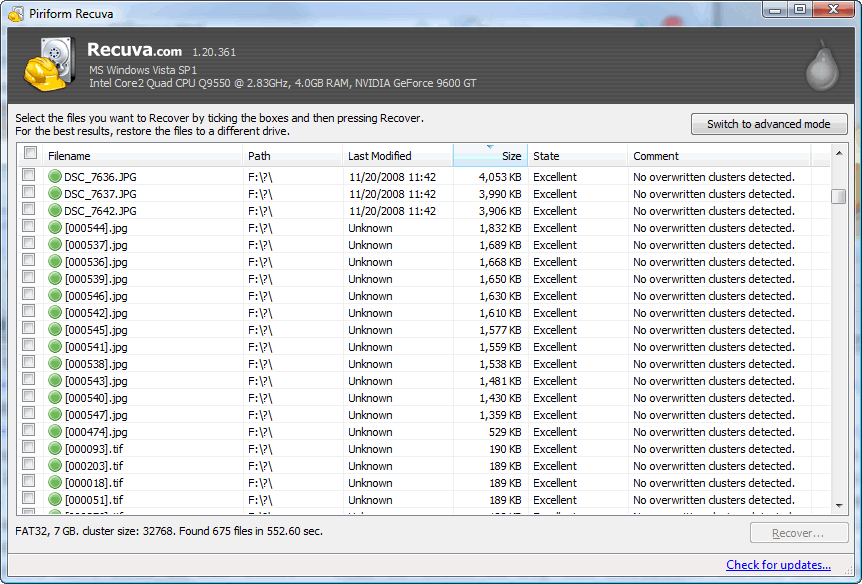Minimize the Piriform Recuva window

point(776,10)
